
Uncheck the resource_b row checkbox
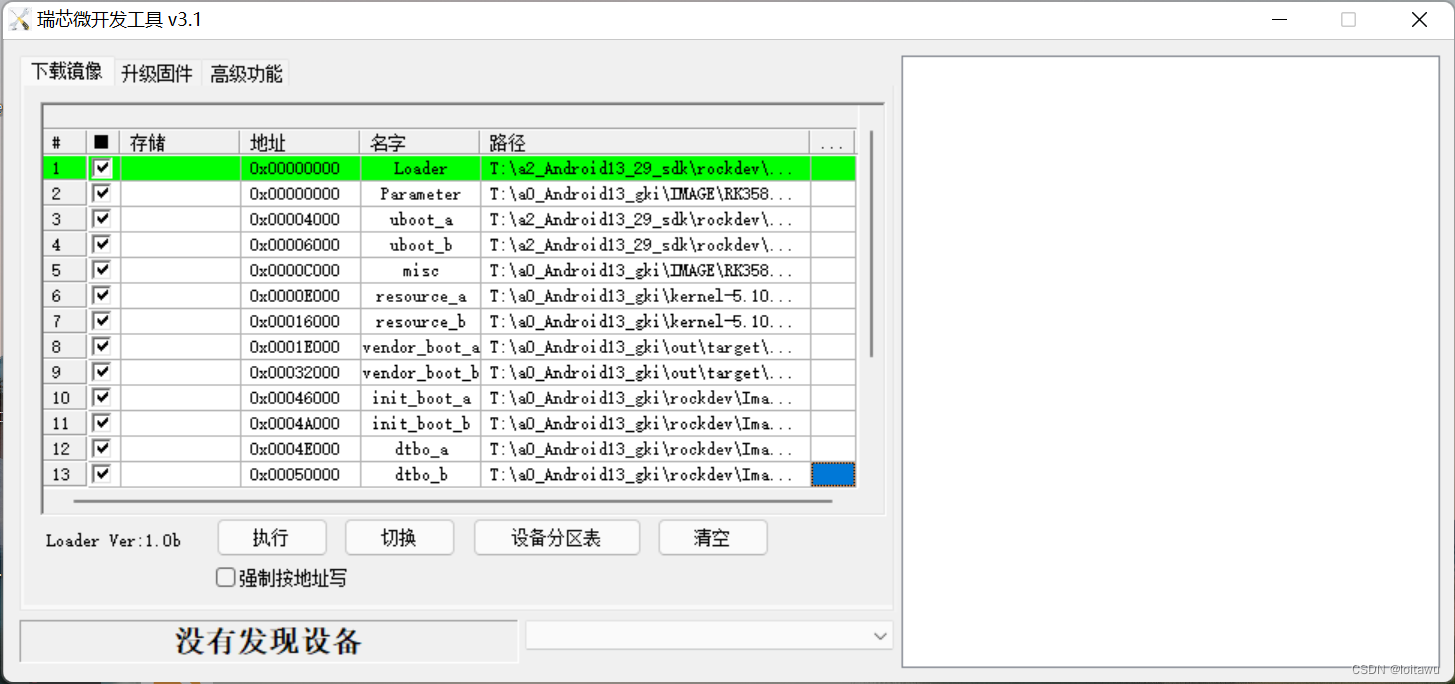click(x=102, y=321)
